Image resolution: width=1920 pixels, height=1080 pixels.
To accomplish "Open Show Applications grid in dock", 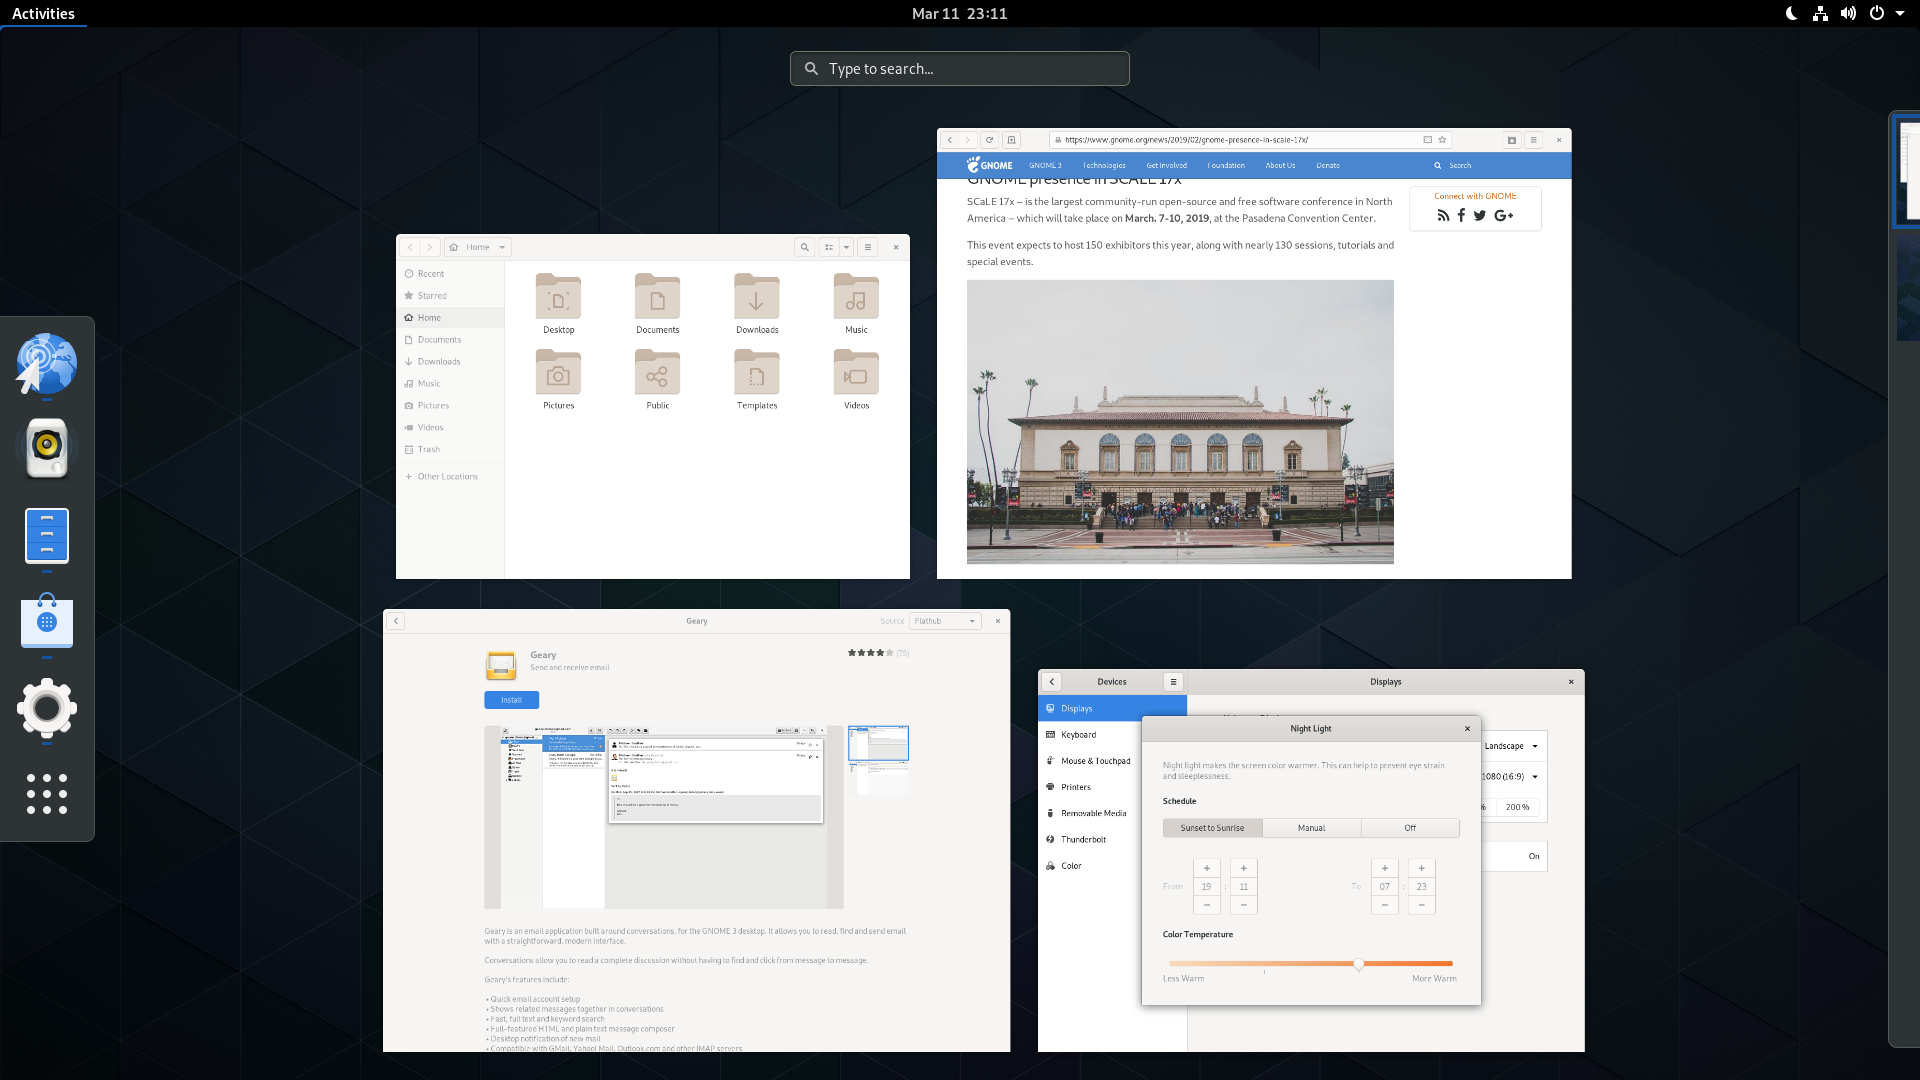I will (x=47, y=793).
